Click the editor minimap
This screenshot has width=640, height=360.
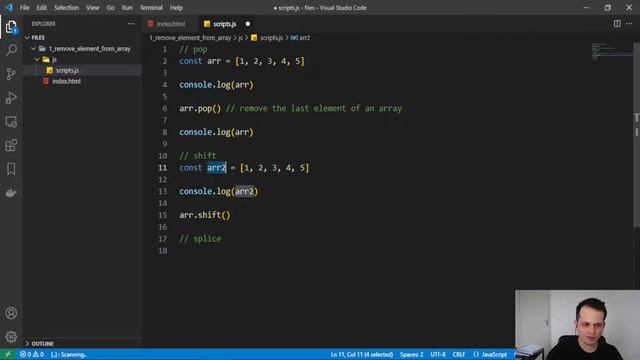pos(611,51)
